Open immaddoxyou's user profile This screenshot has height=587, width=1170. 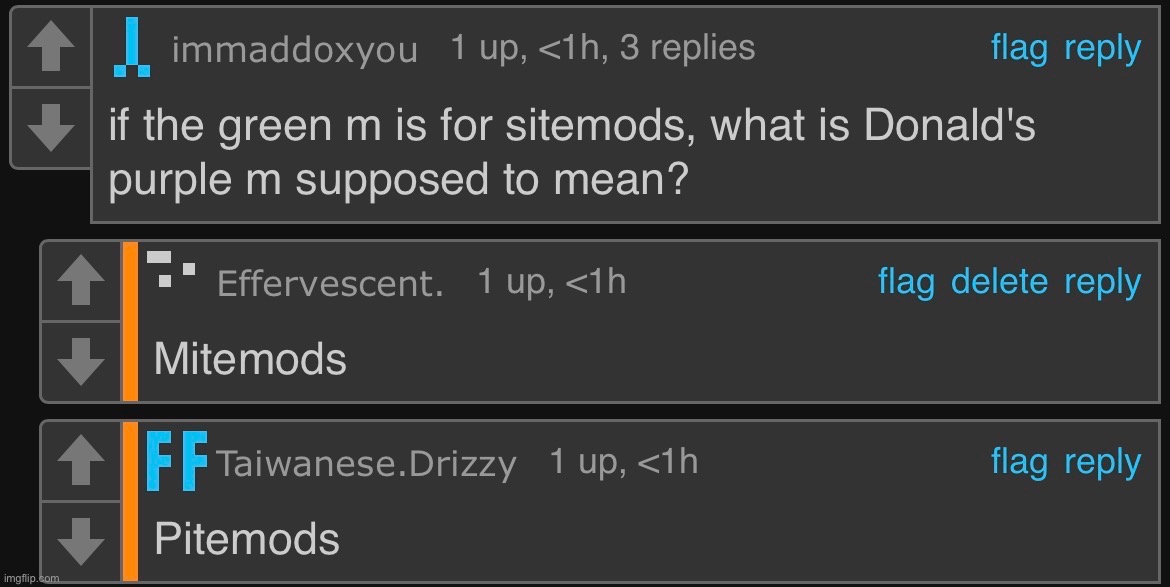click(294, 50)
